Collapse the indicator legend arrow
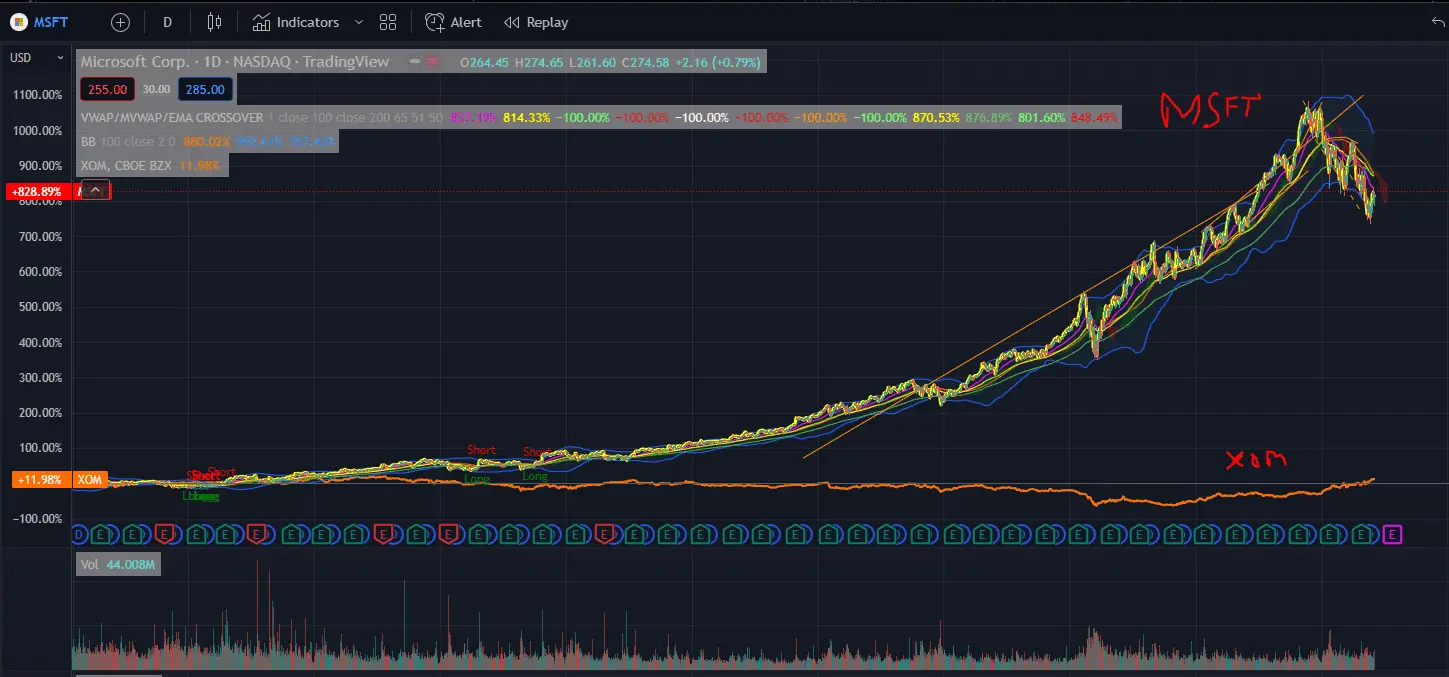Screen dimensions: 1449x677 (x=96, y=189)
